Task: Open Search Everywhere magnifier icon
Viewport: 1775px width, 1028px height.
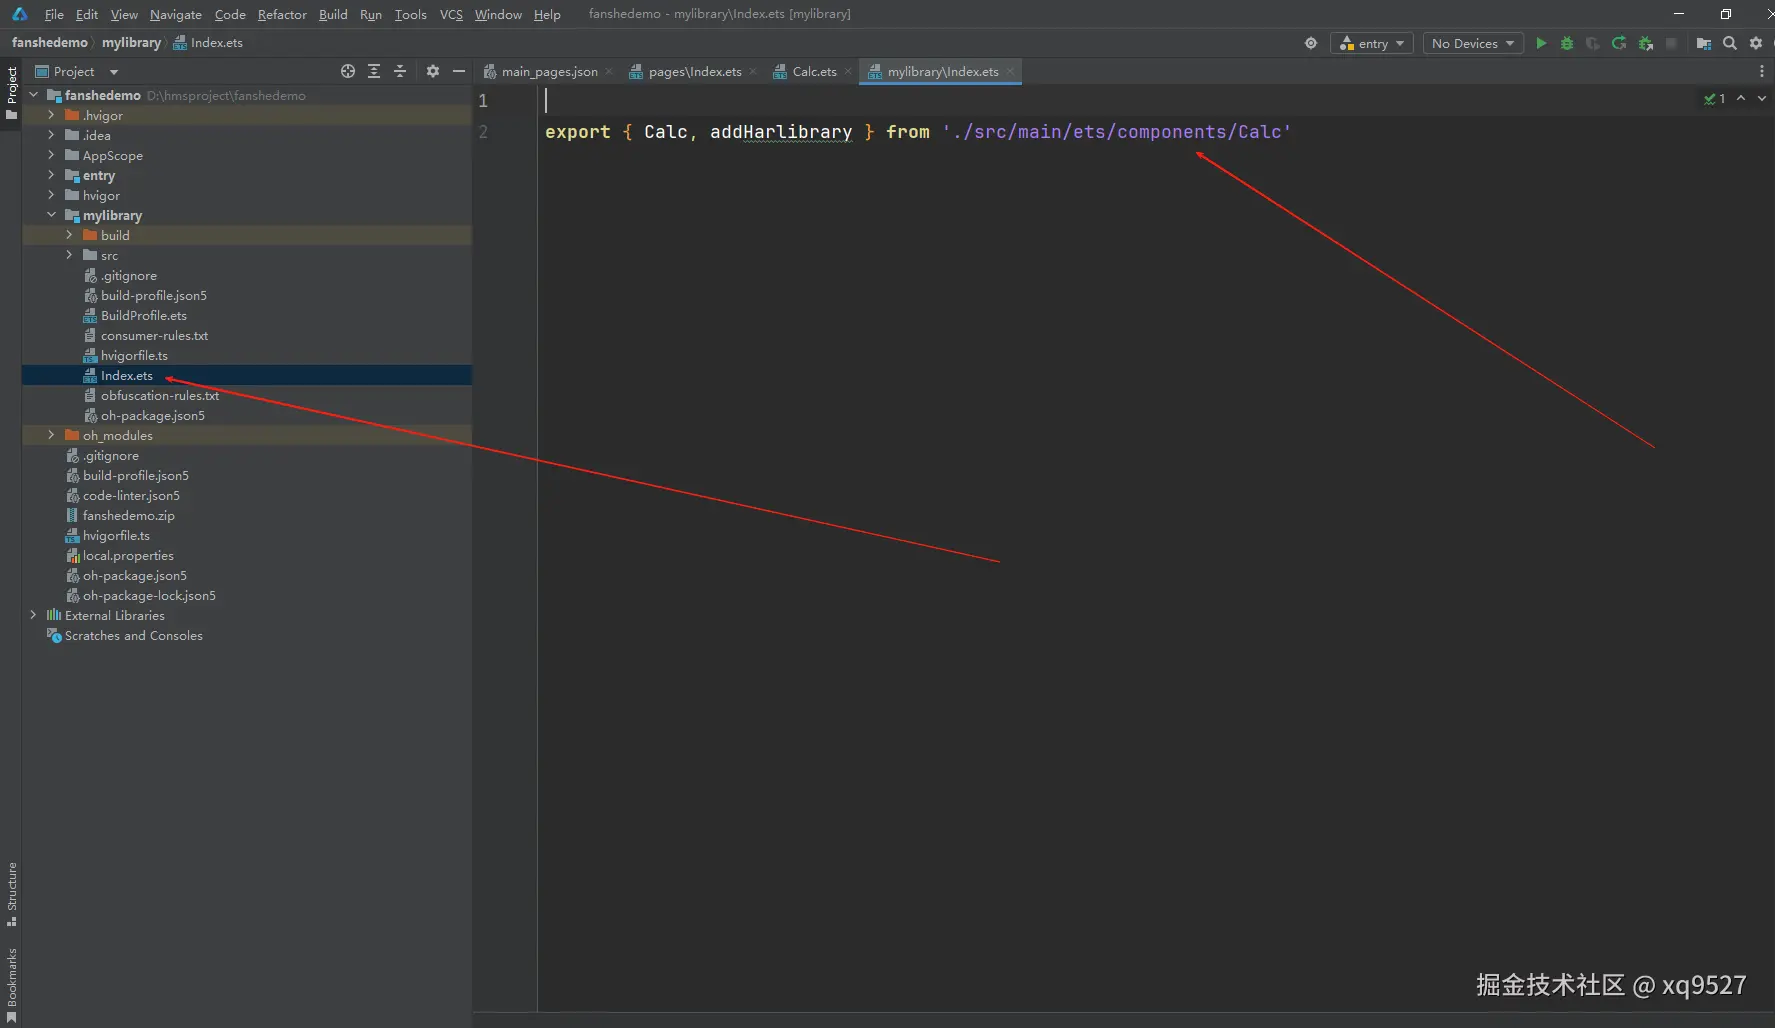Action: coord(1730,43)
